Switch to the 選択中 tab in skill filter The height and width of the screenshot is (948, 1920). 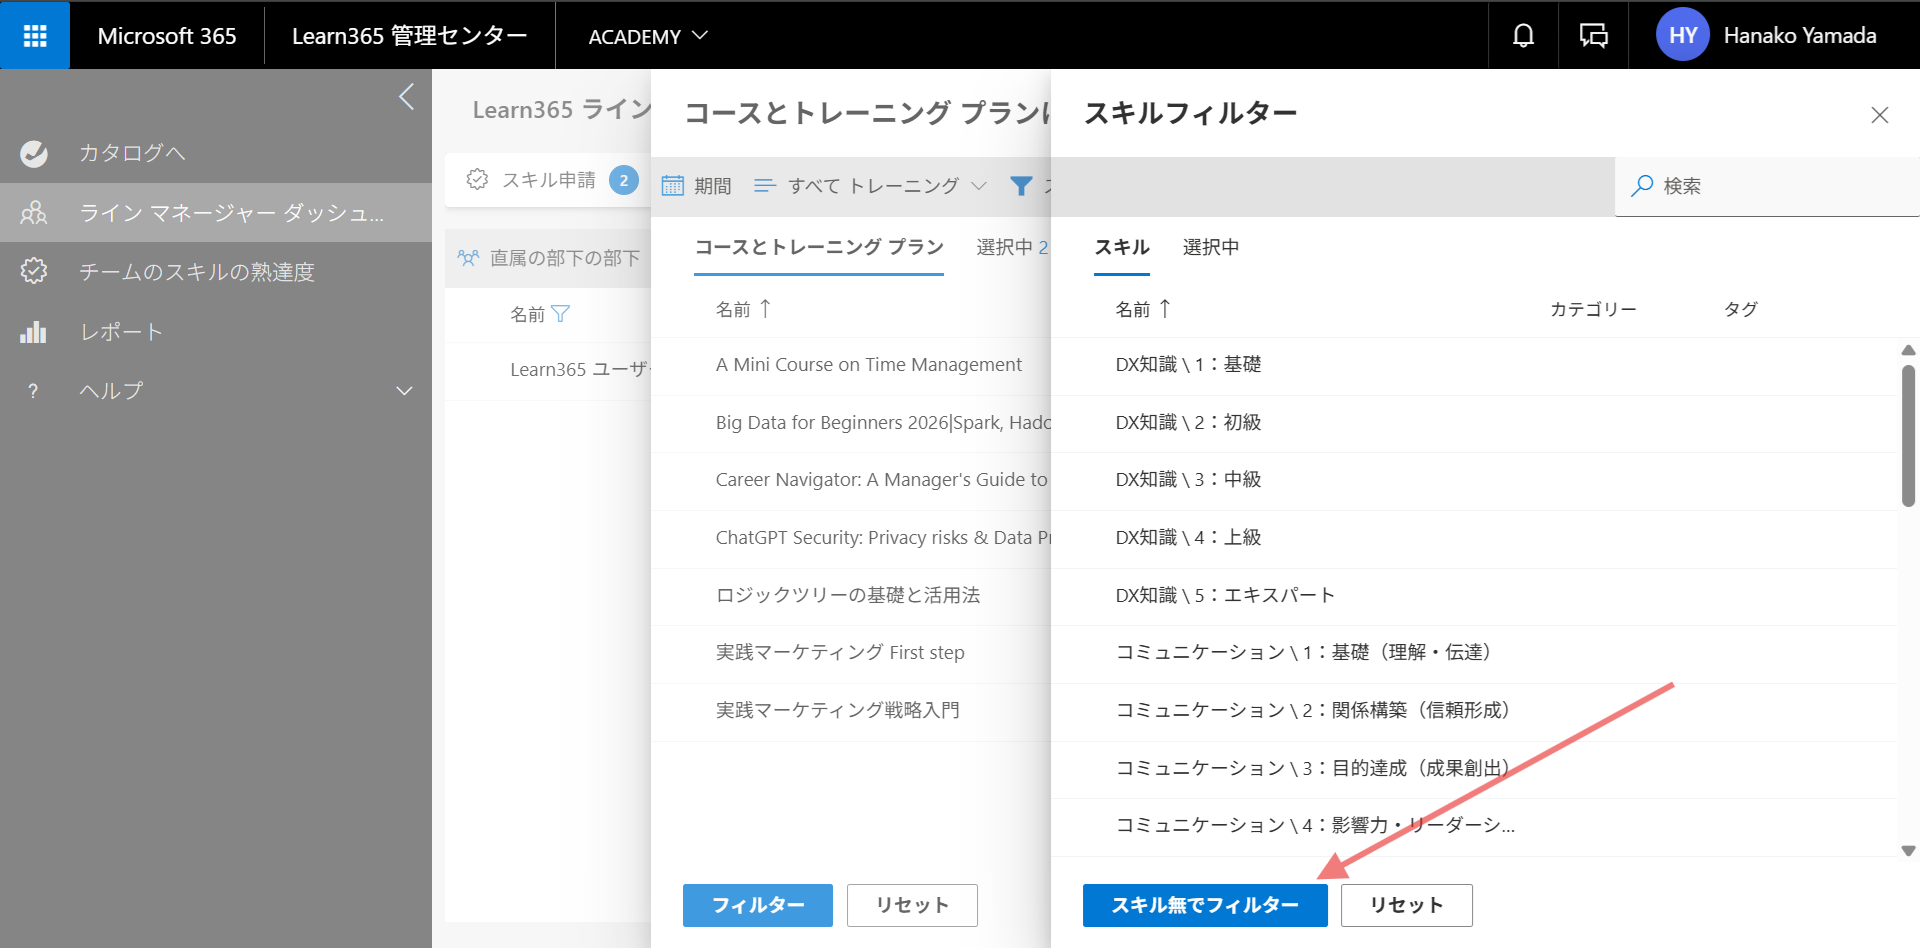tap(1210, 247)
